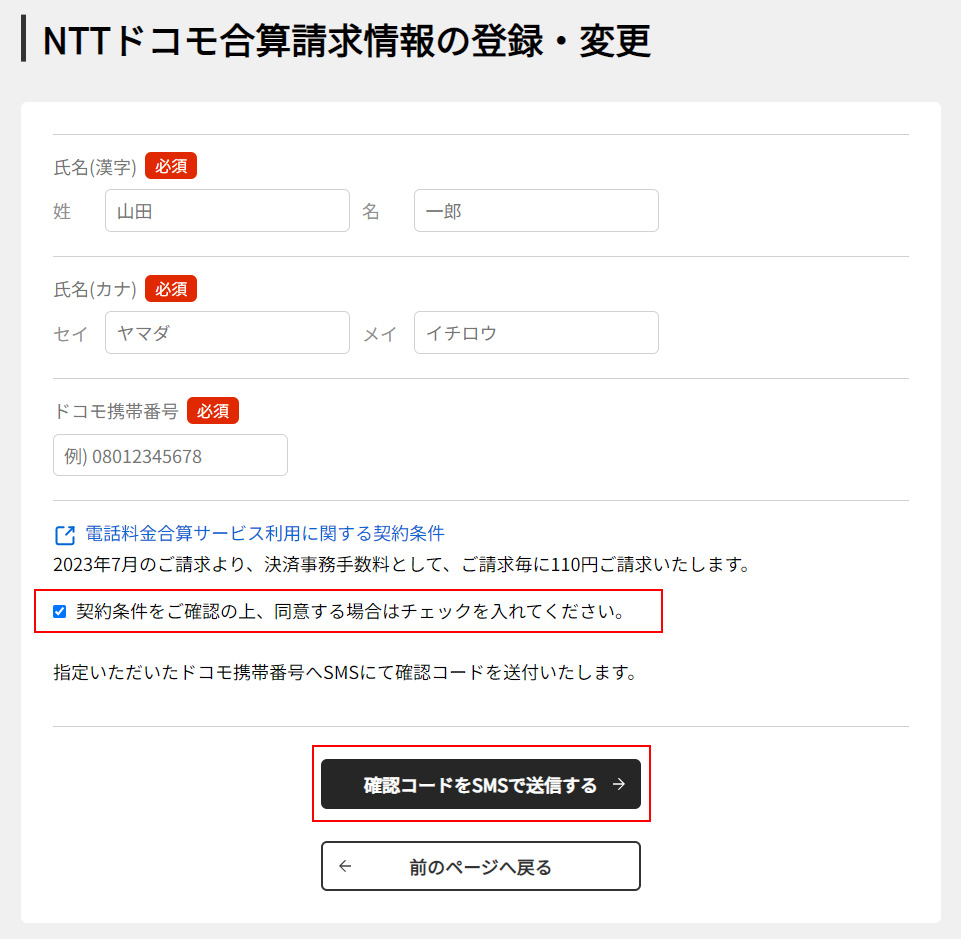The height and width of the screenshot is (939, 961).
Task: Click the 契約条件をご確認の上 agreement label text
Action: click(x=351, y=611)
